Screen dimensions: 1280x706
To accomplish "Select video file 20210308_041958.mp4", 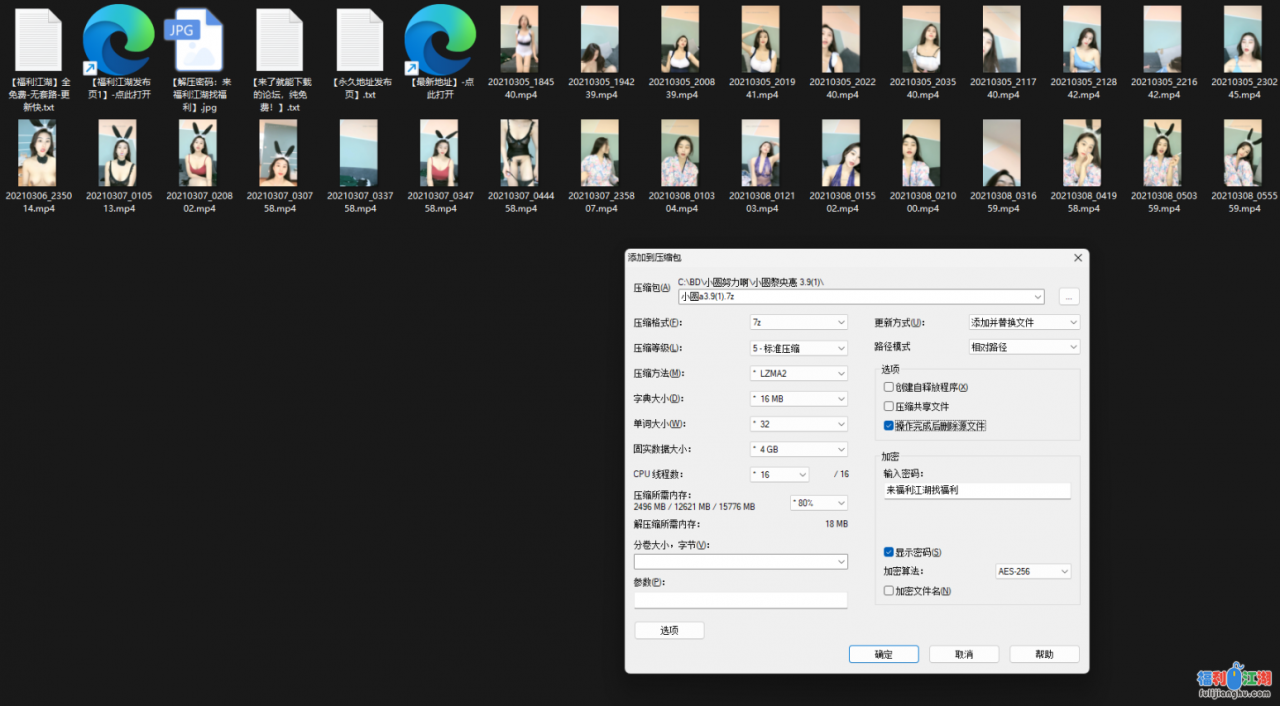I will click(1082, 153).
